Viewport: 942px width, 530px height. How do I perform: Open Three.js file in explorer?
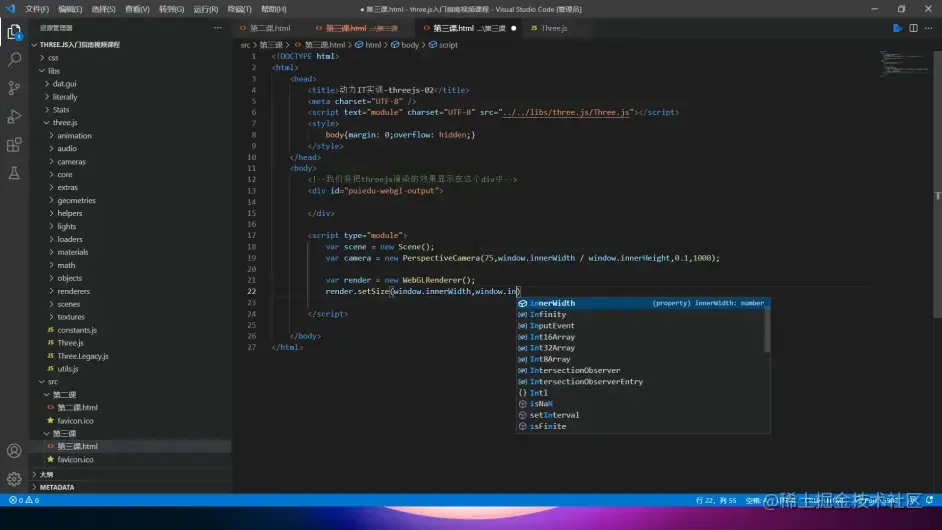[x=70, y=343]
